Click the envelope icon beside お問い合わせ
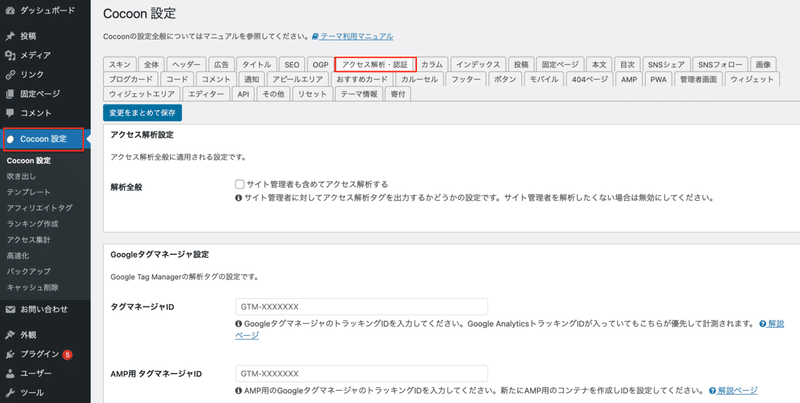The height and width of the screenshot is (403, 800). tap(10, 309)
